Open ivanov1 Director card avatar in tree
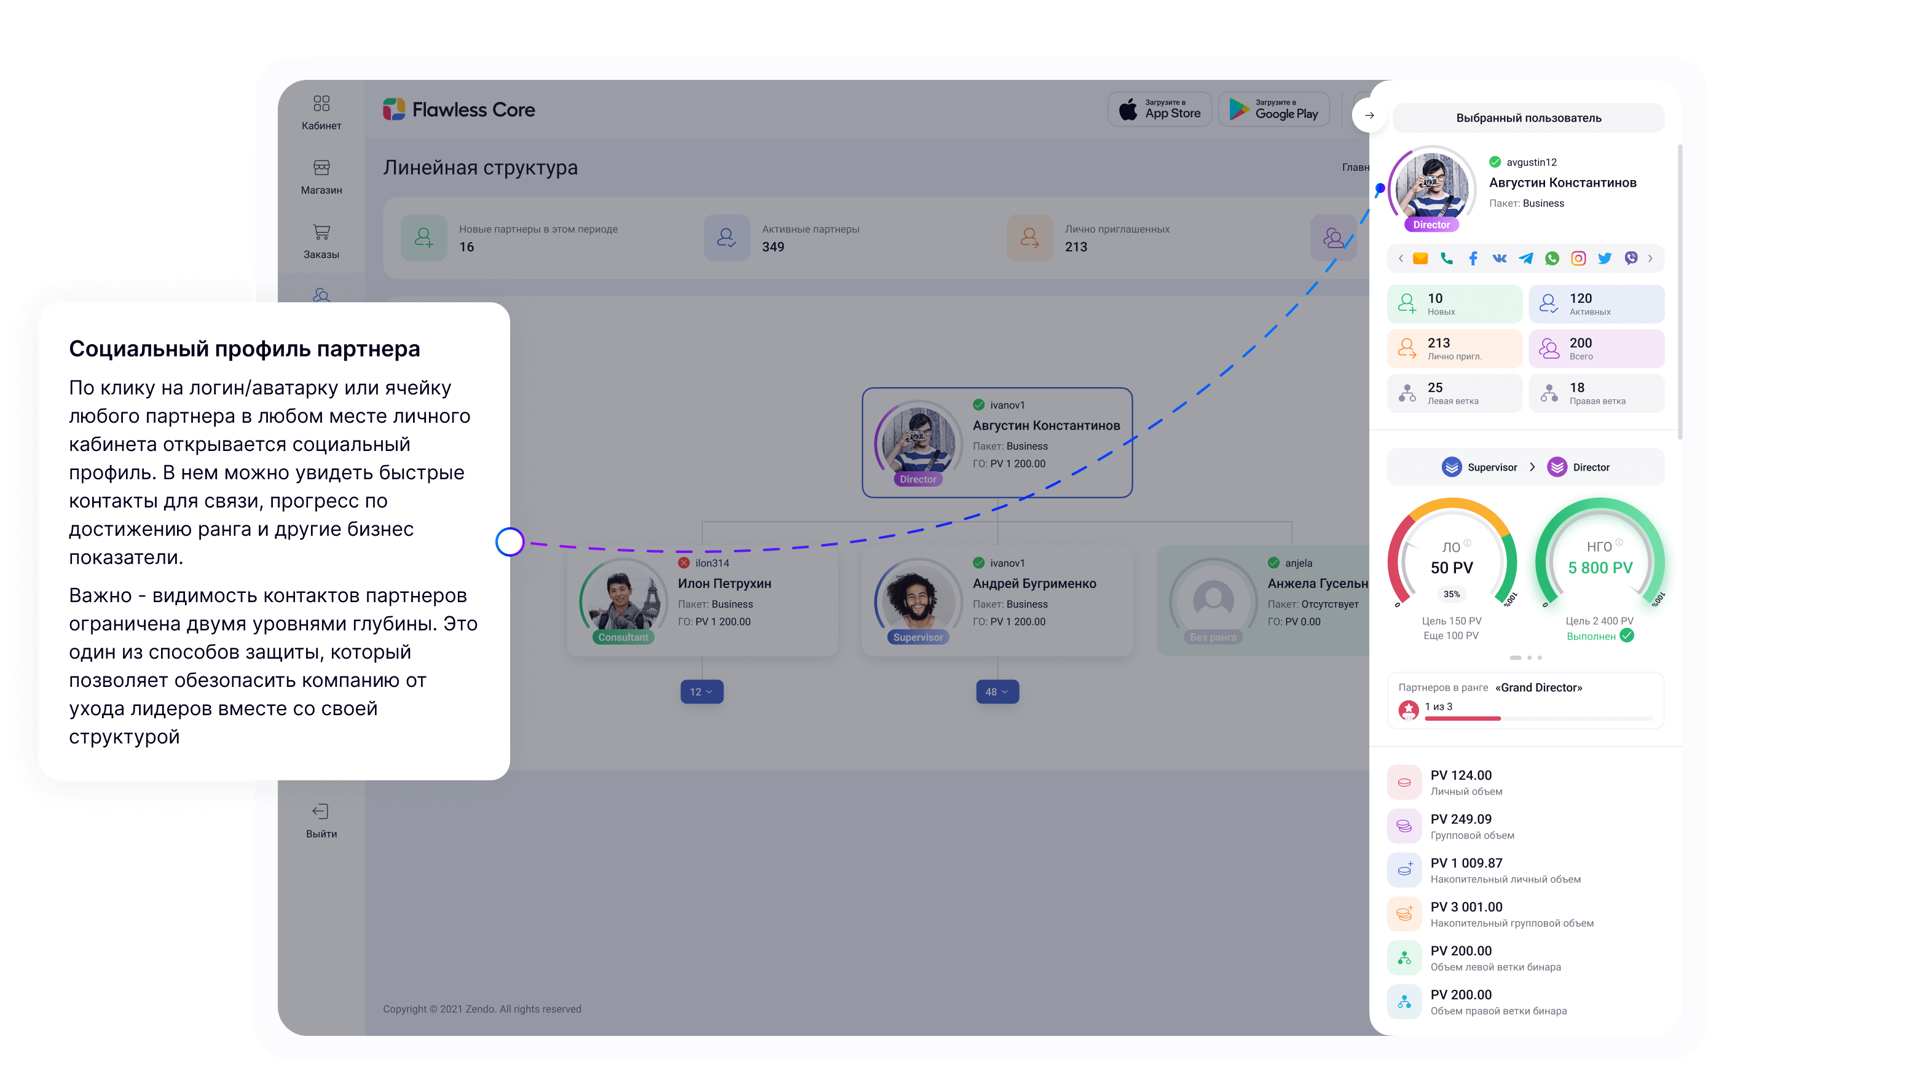Image resolution: width=1920 pixels, height=1074 pixels. [x=918, y=443]
